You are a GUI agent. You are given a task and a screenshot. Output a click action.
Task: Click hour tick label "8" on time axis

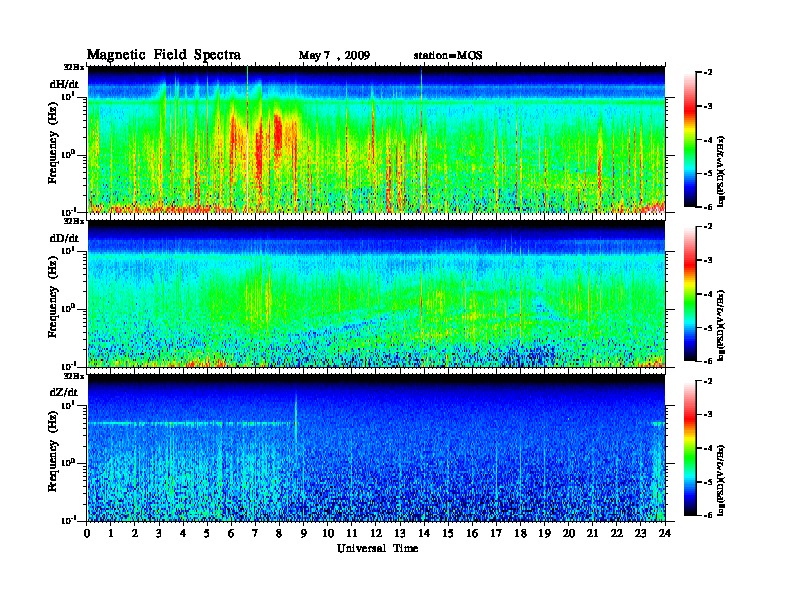(279, 533)
